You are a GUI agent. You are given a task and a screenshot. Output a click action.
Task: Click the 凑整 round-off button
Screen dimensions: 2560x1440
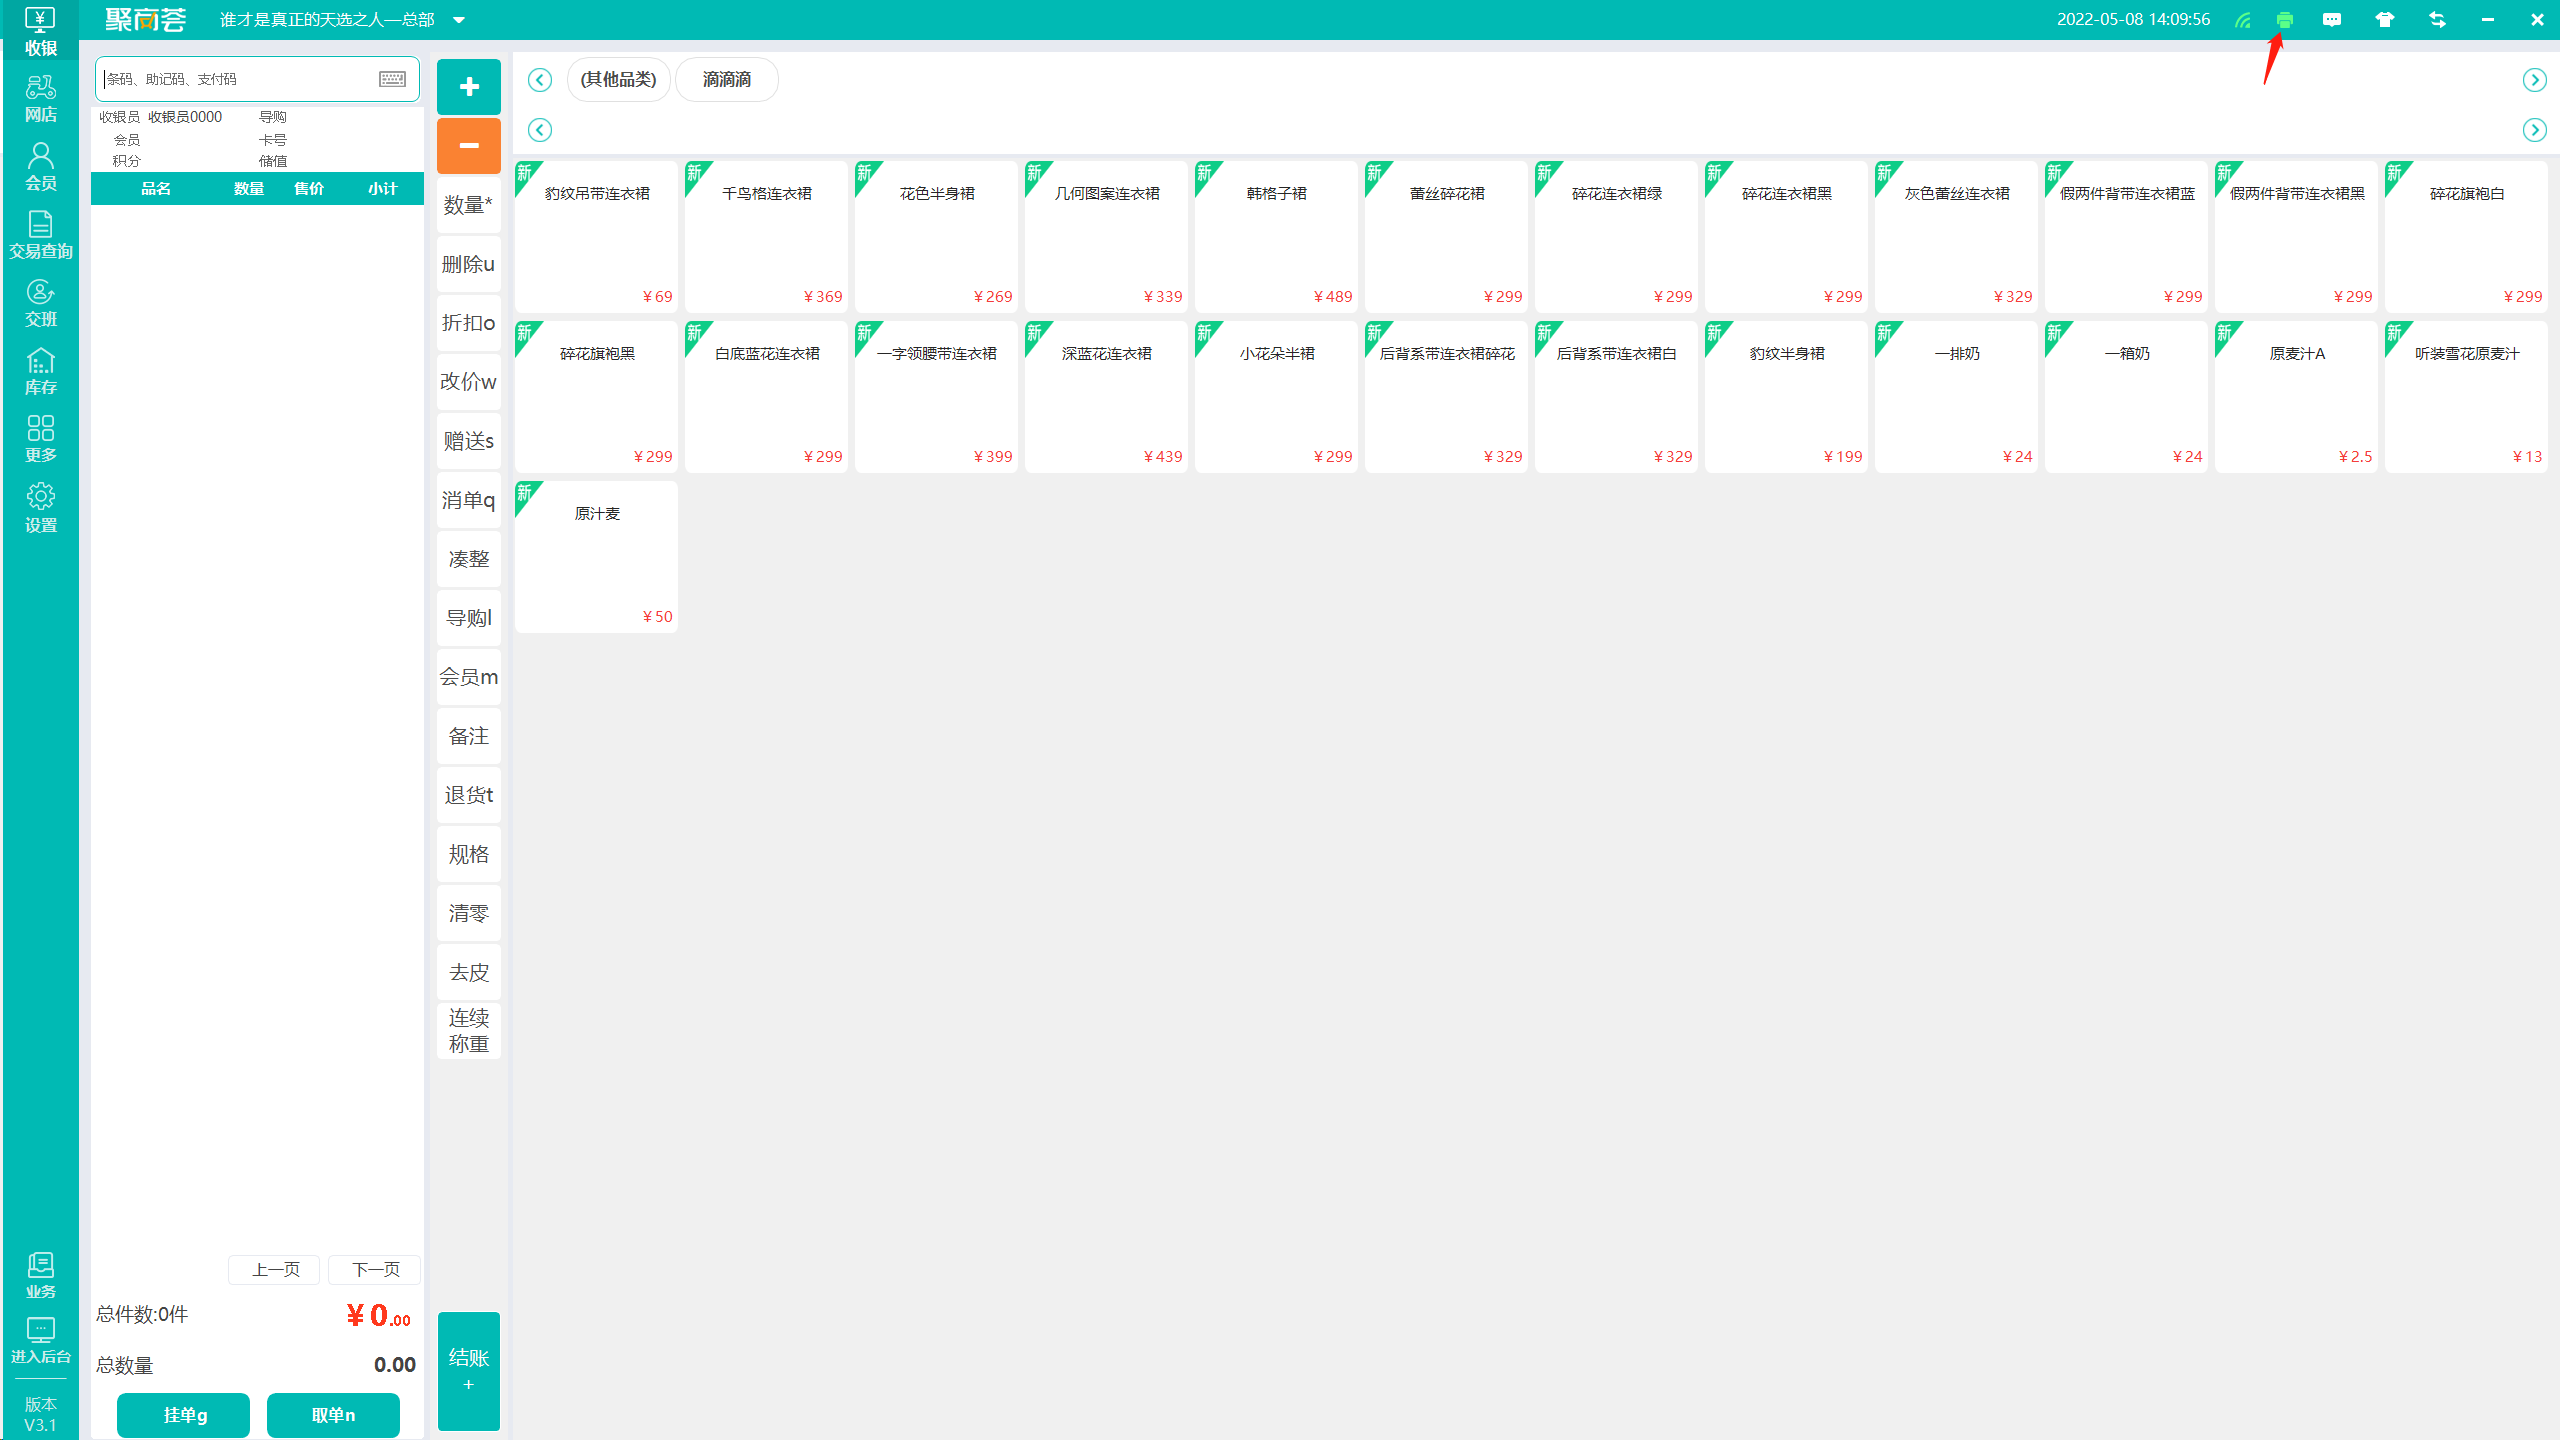468,559
